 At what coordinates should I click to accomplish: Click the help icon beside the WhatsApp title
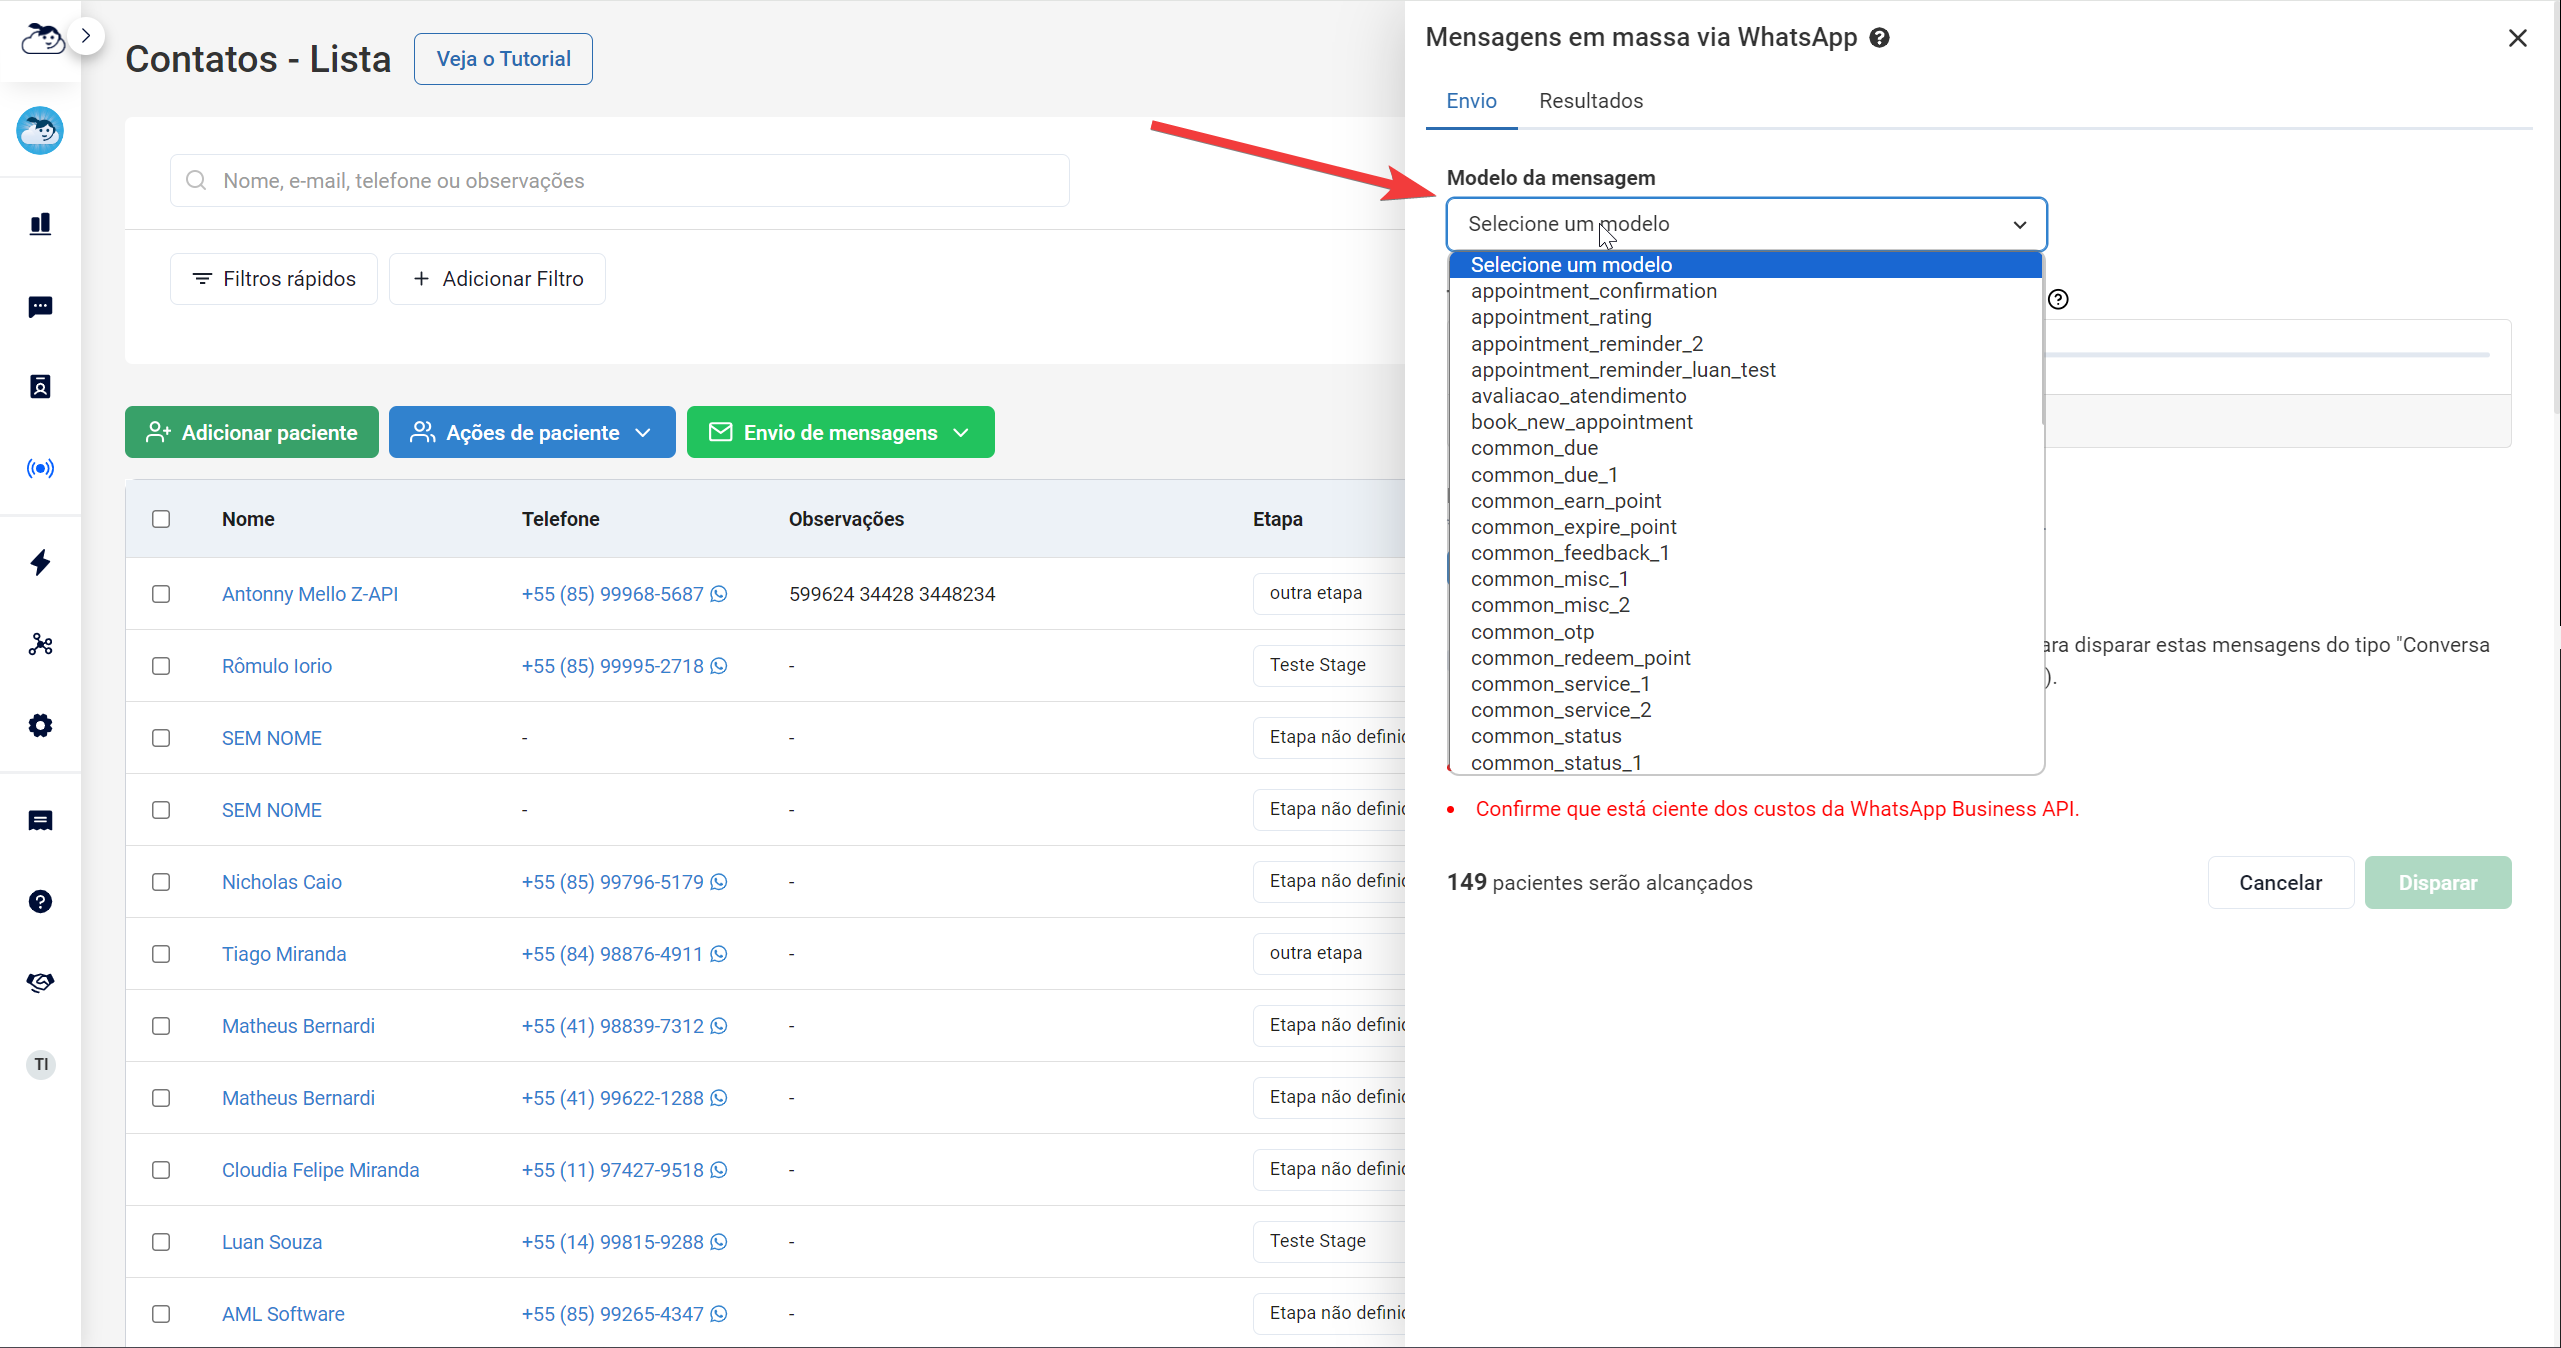[x=1880, y=38]
